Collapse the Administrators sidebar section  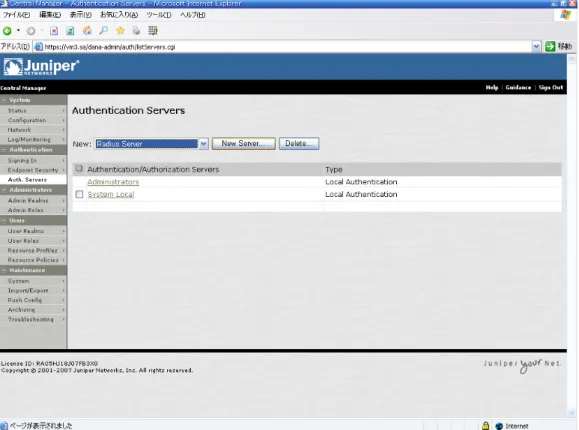point(4,190)
